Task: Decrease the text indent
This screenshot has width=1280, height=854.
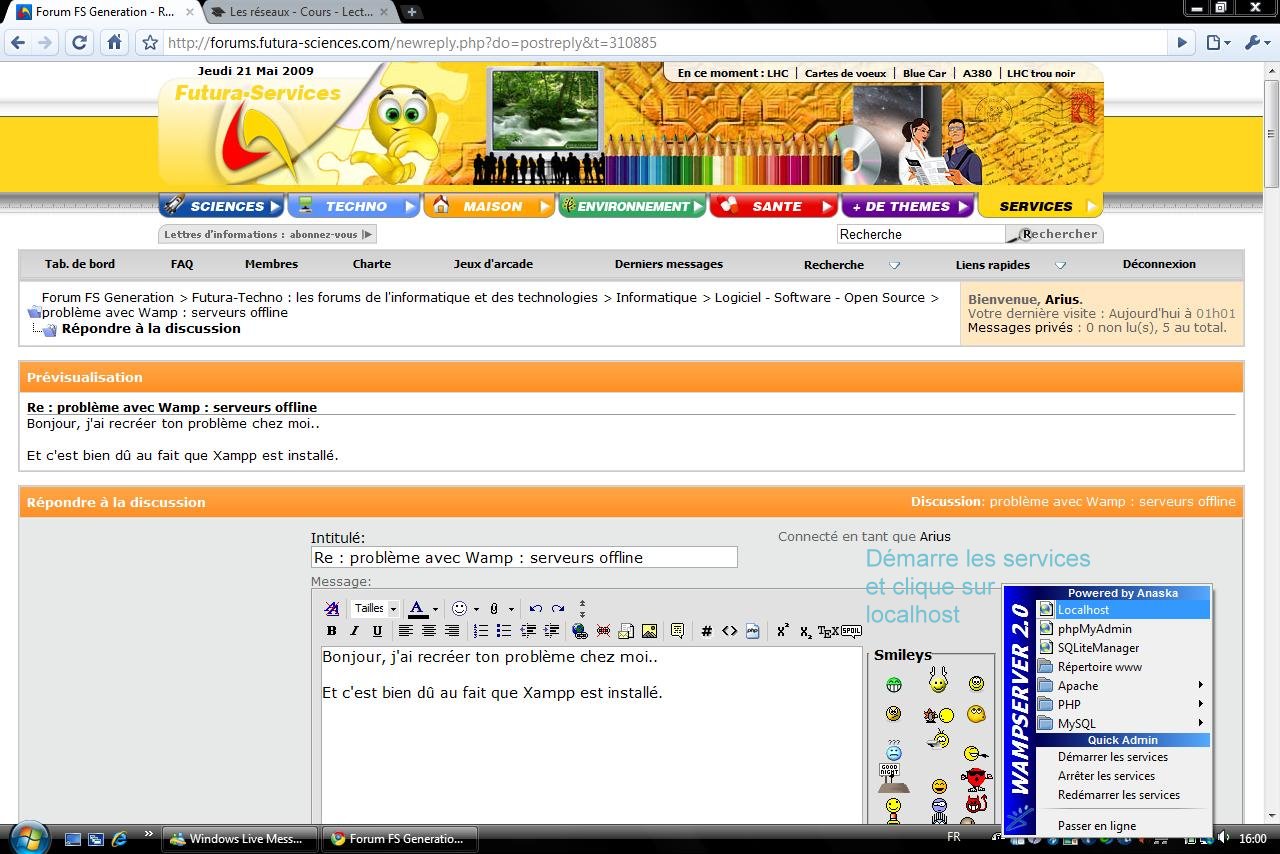Action: [528, 631]
